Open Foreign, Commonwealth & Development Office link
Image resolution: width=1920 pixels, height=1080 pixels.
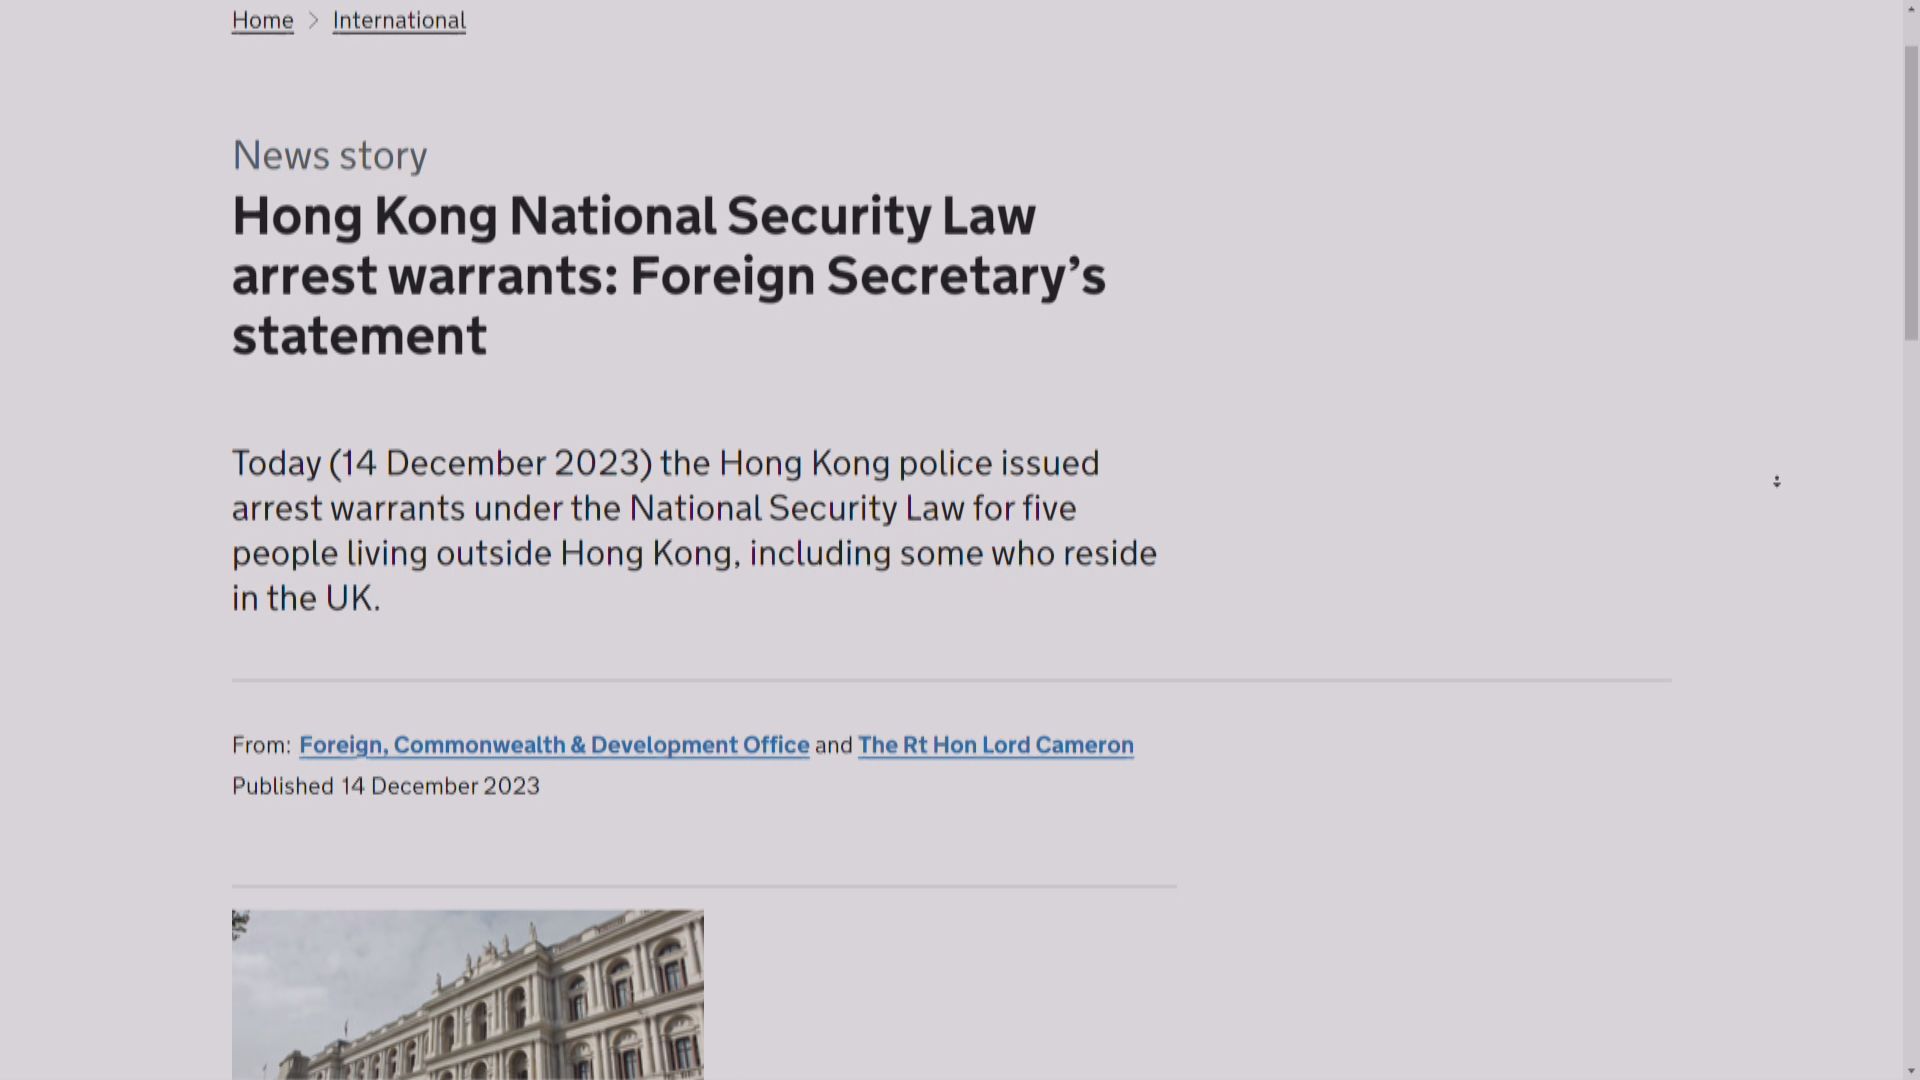point(554,745)
